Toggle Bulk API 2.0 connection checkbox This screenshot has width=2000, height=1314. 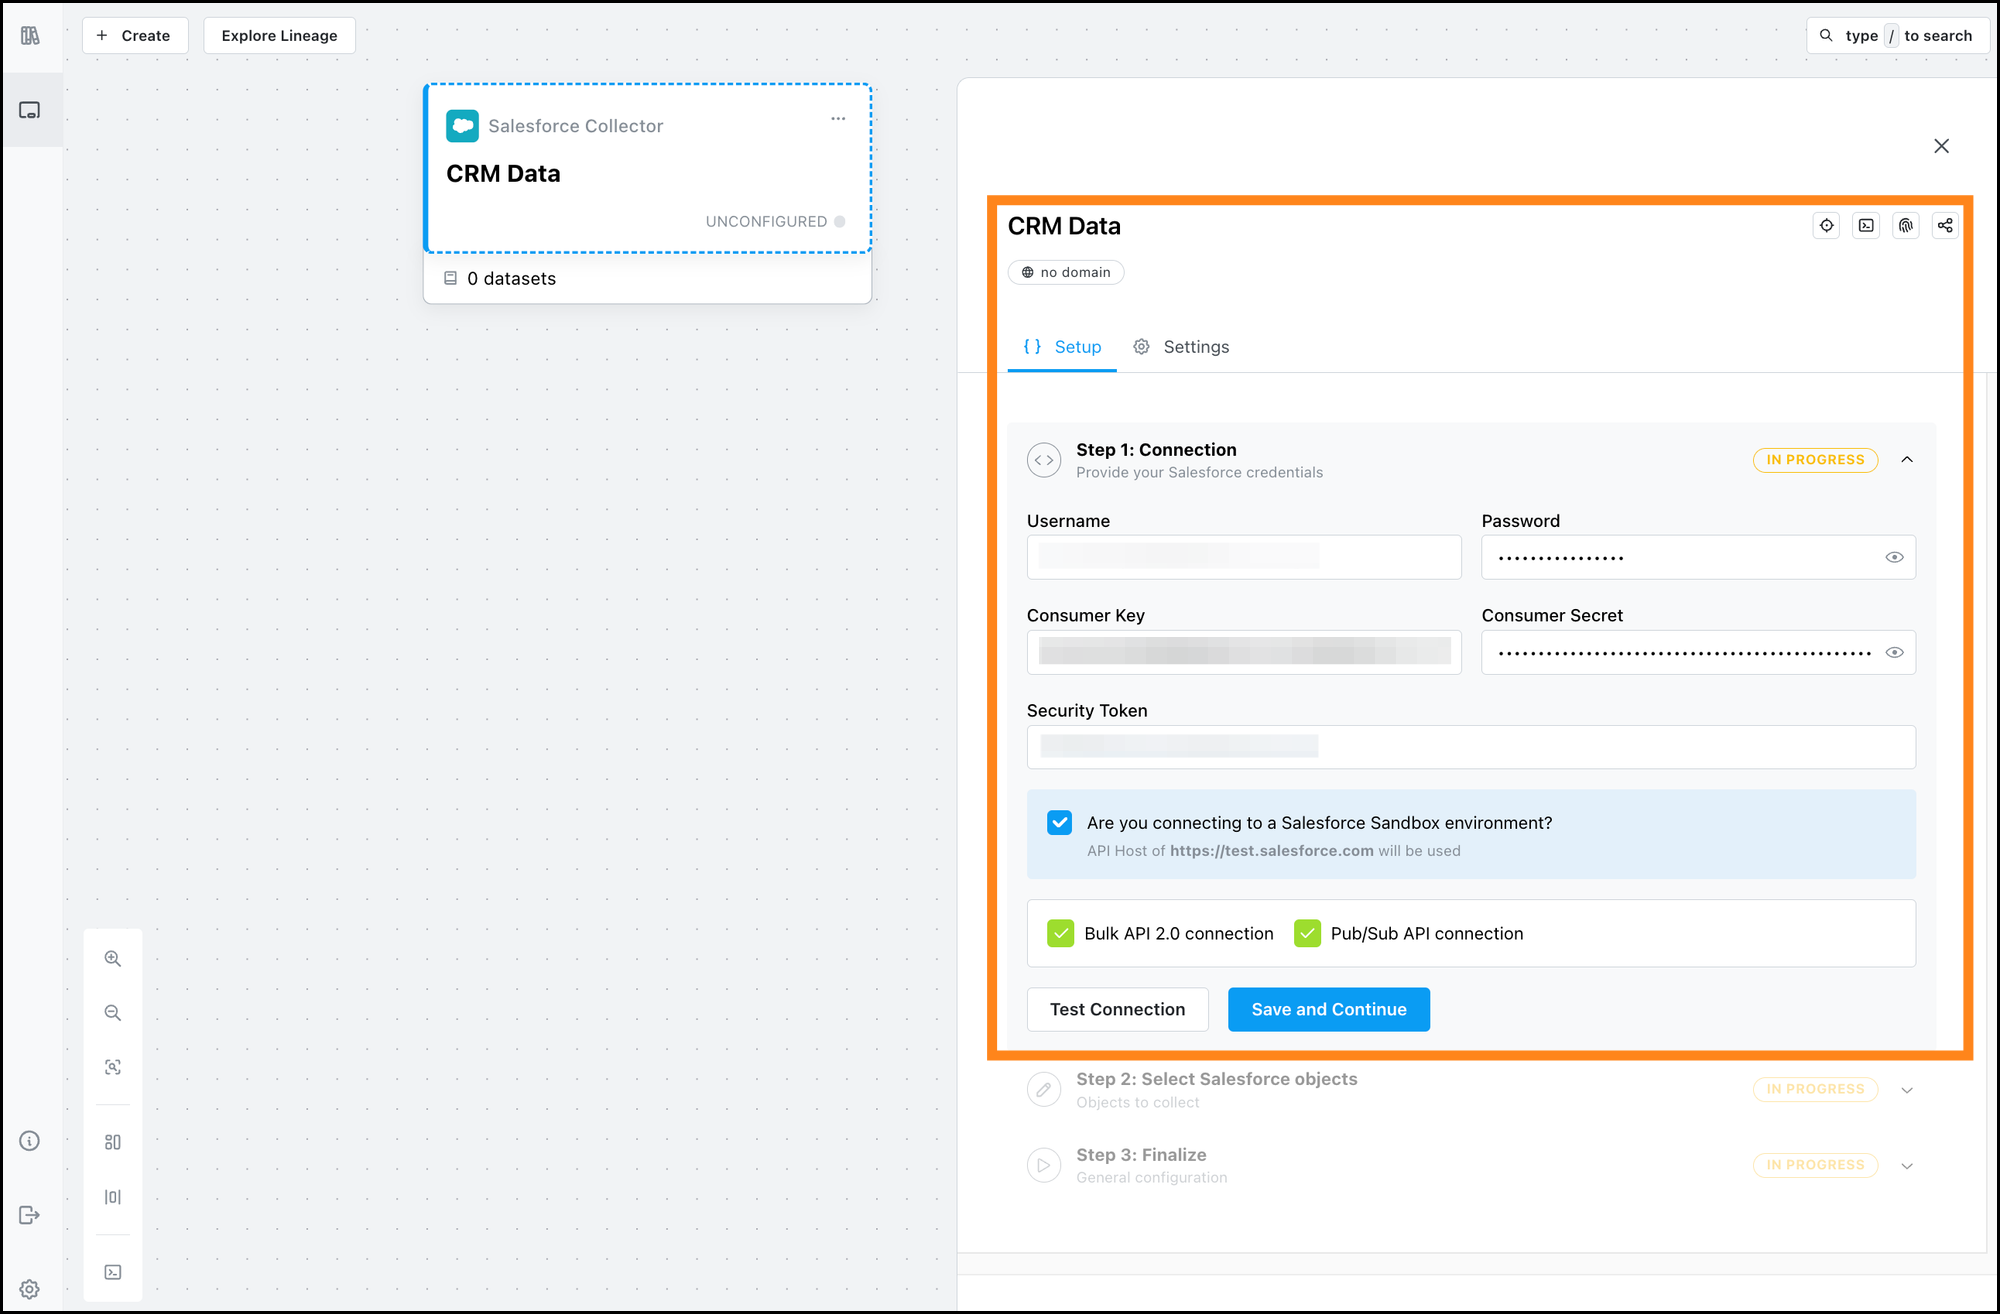1060,933
